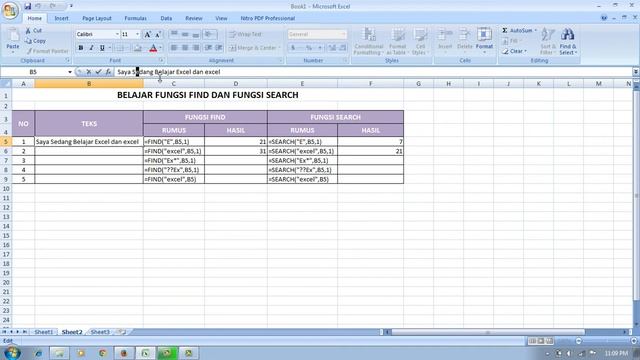Open Find & Select

pos(568,41)
